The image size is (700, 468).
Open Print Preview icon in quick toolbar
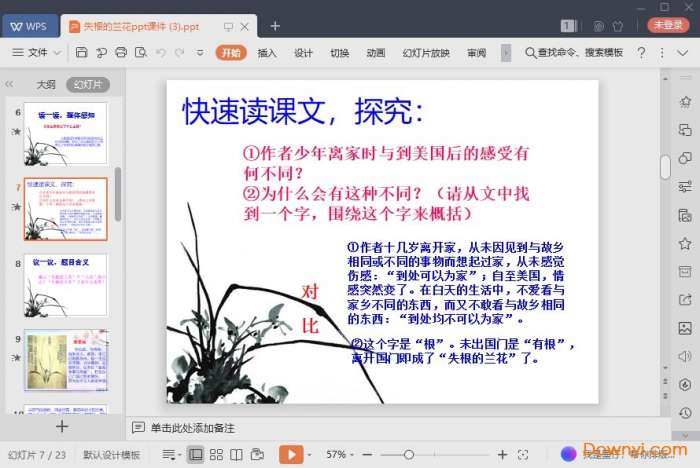pyautogui.click(x=141, y=53)
